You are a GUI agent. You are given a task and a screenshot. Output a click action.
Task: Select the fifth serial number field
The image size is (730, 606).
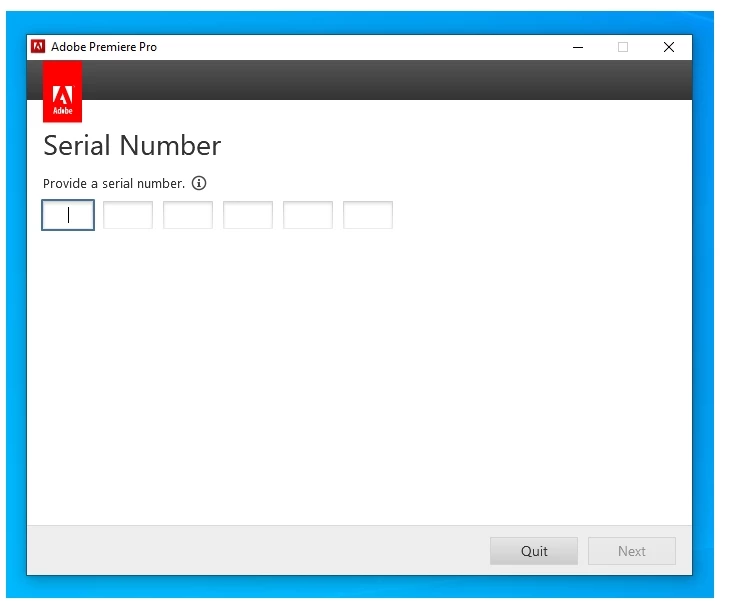point(308,215)
